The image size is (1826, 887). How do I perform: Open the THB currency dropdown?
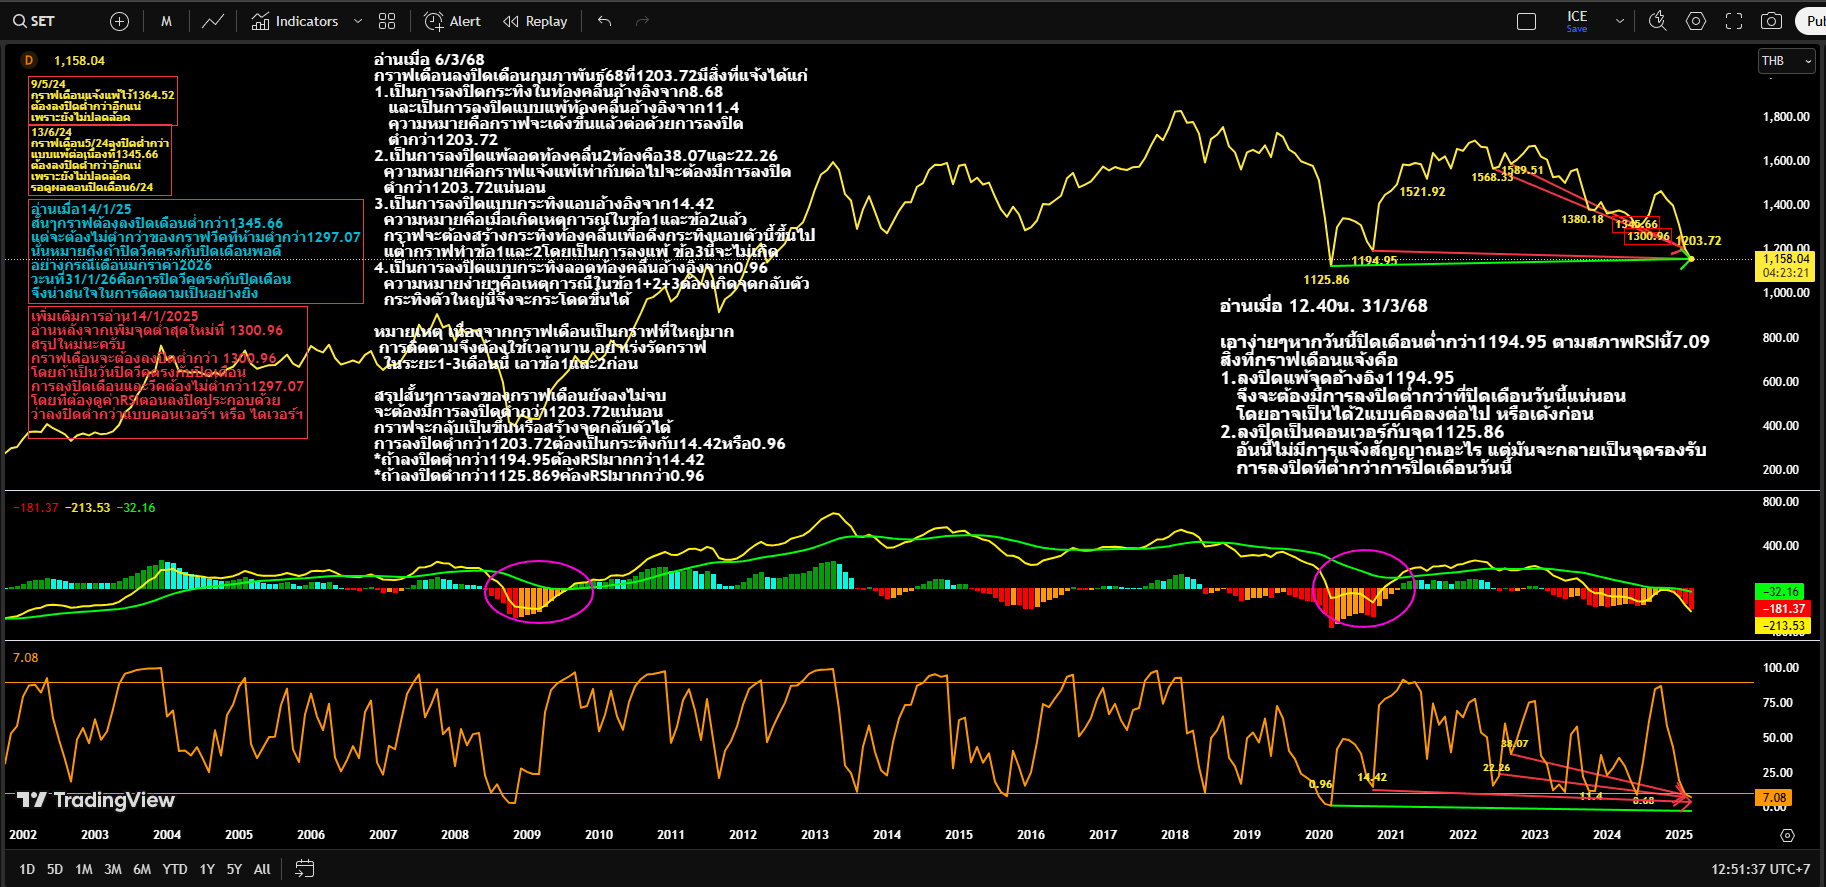pyautogui.click(x=1786, y=61)
